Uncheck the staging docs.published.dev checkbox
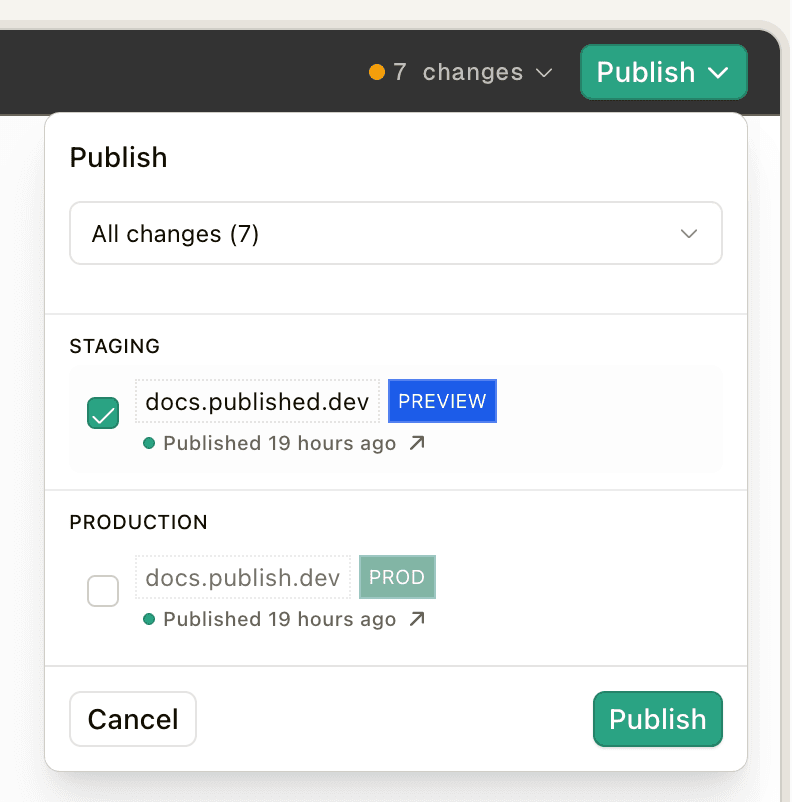 [103, 412]
